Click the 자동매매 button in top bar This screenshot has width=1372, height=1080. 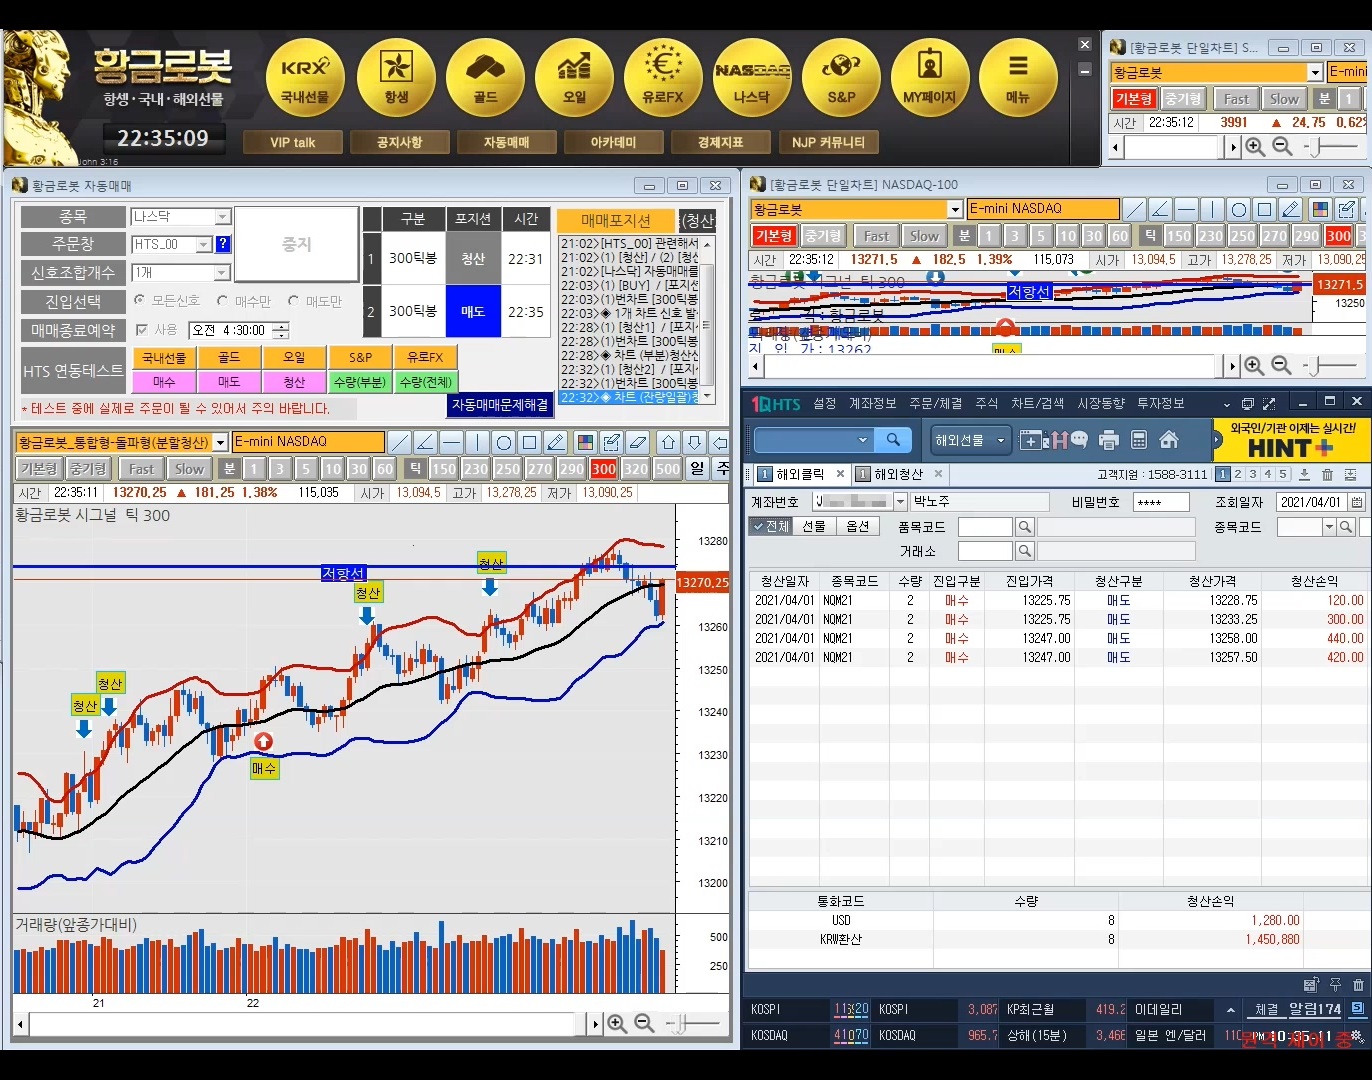click(507, 142)
